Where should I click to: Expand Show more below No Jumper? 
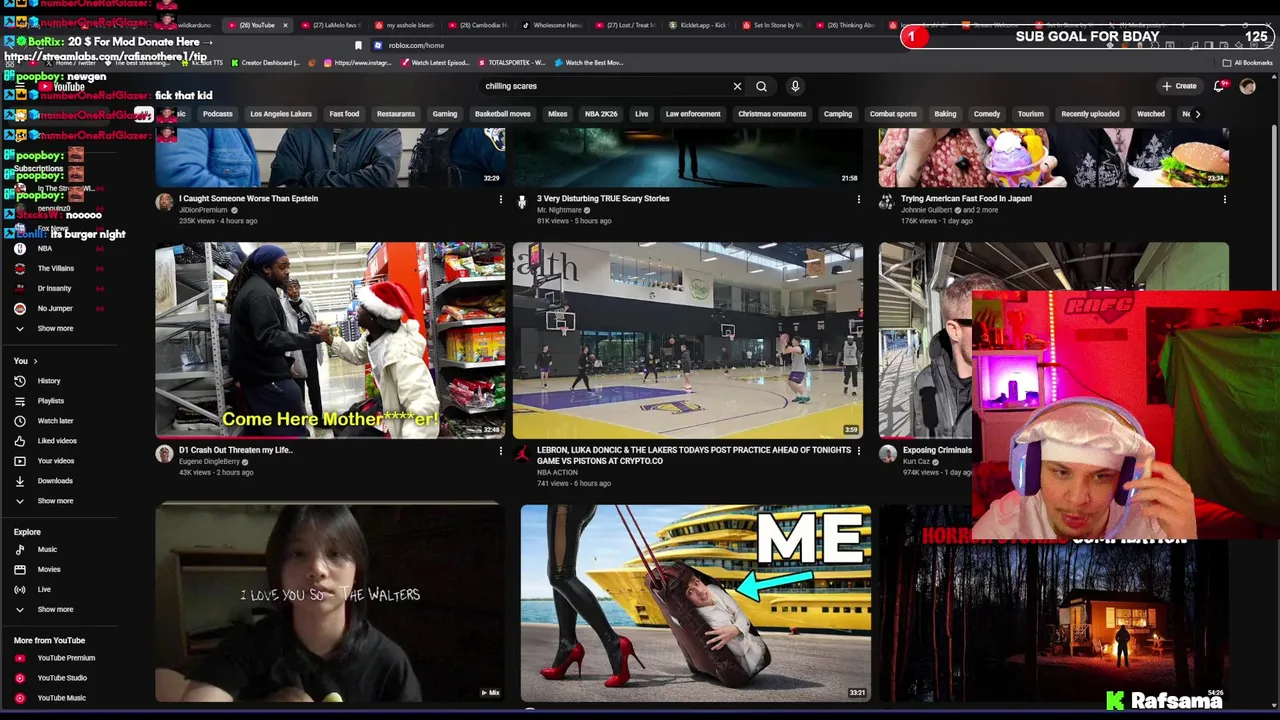[55, 328]
